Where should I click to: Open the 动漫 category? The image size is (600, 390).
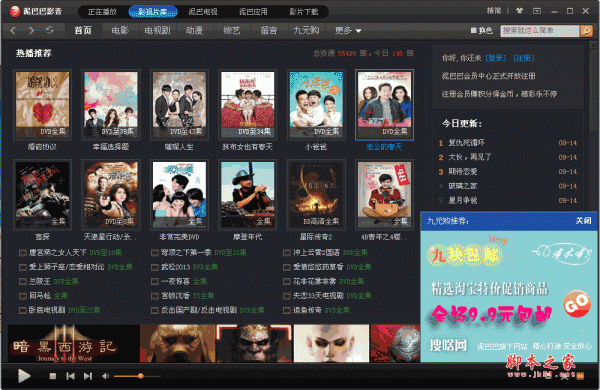194,30
